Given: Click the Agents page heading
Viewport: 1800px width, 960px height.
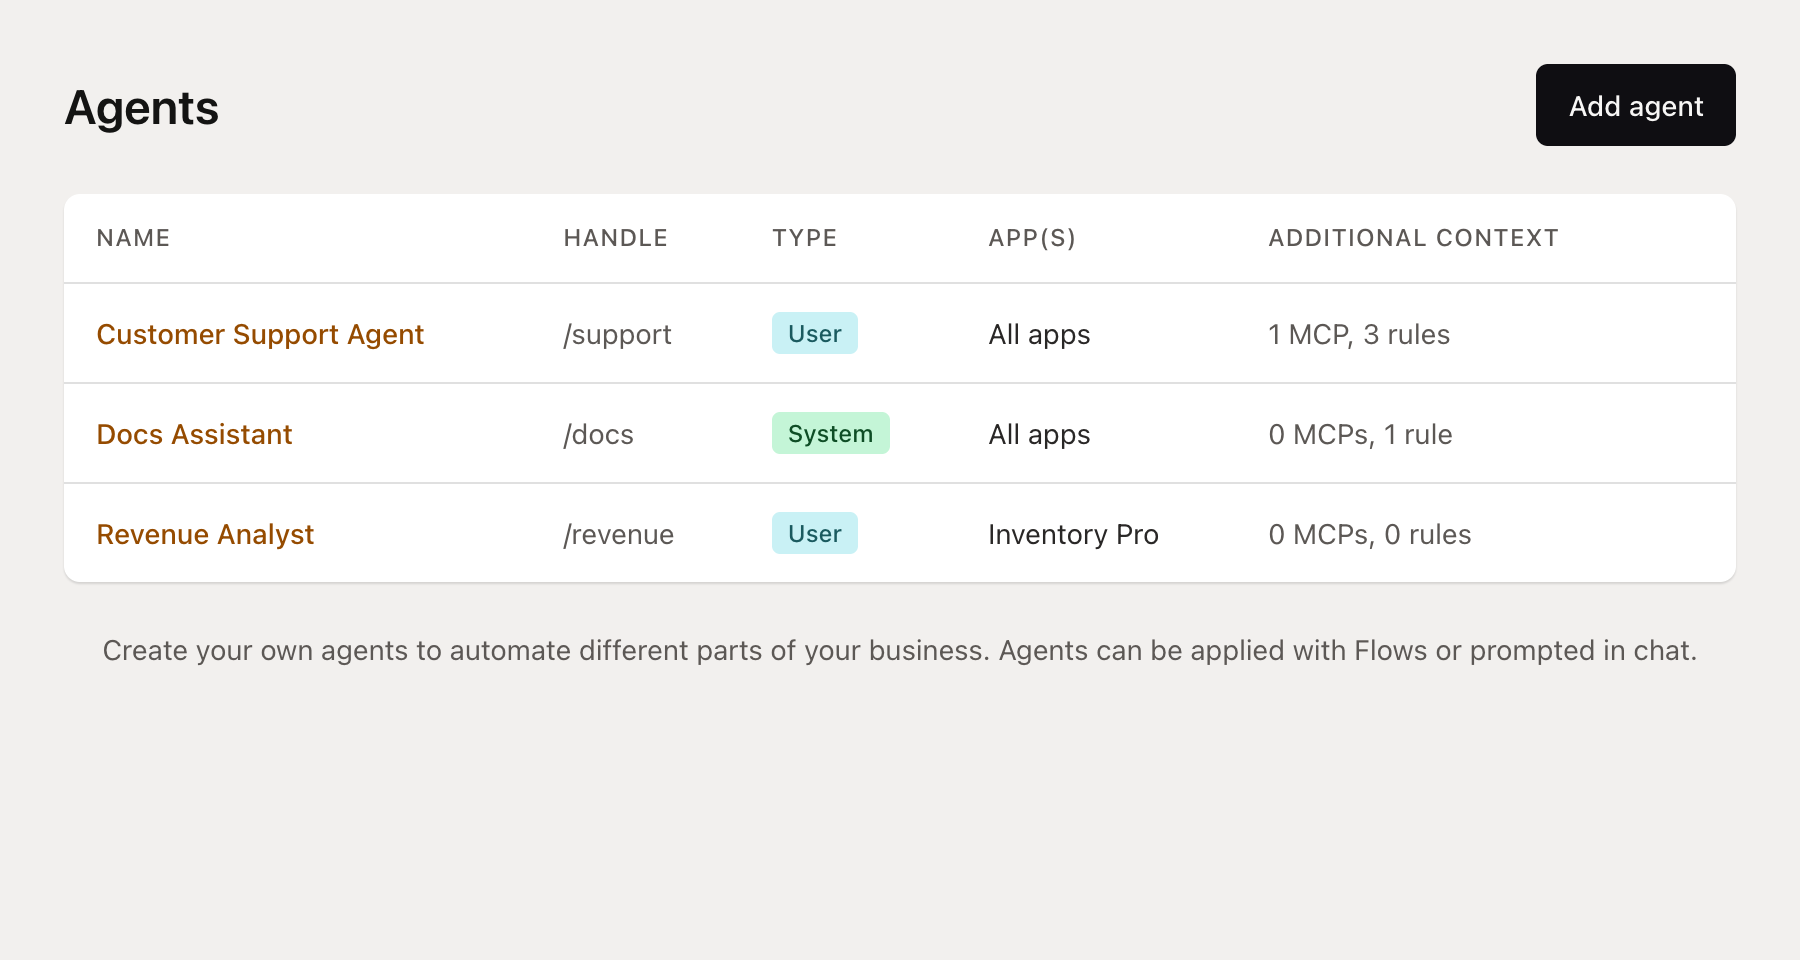Looking at the screenshot, I should (141, 107).
